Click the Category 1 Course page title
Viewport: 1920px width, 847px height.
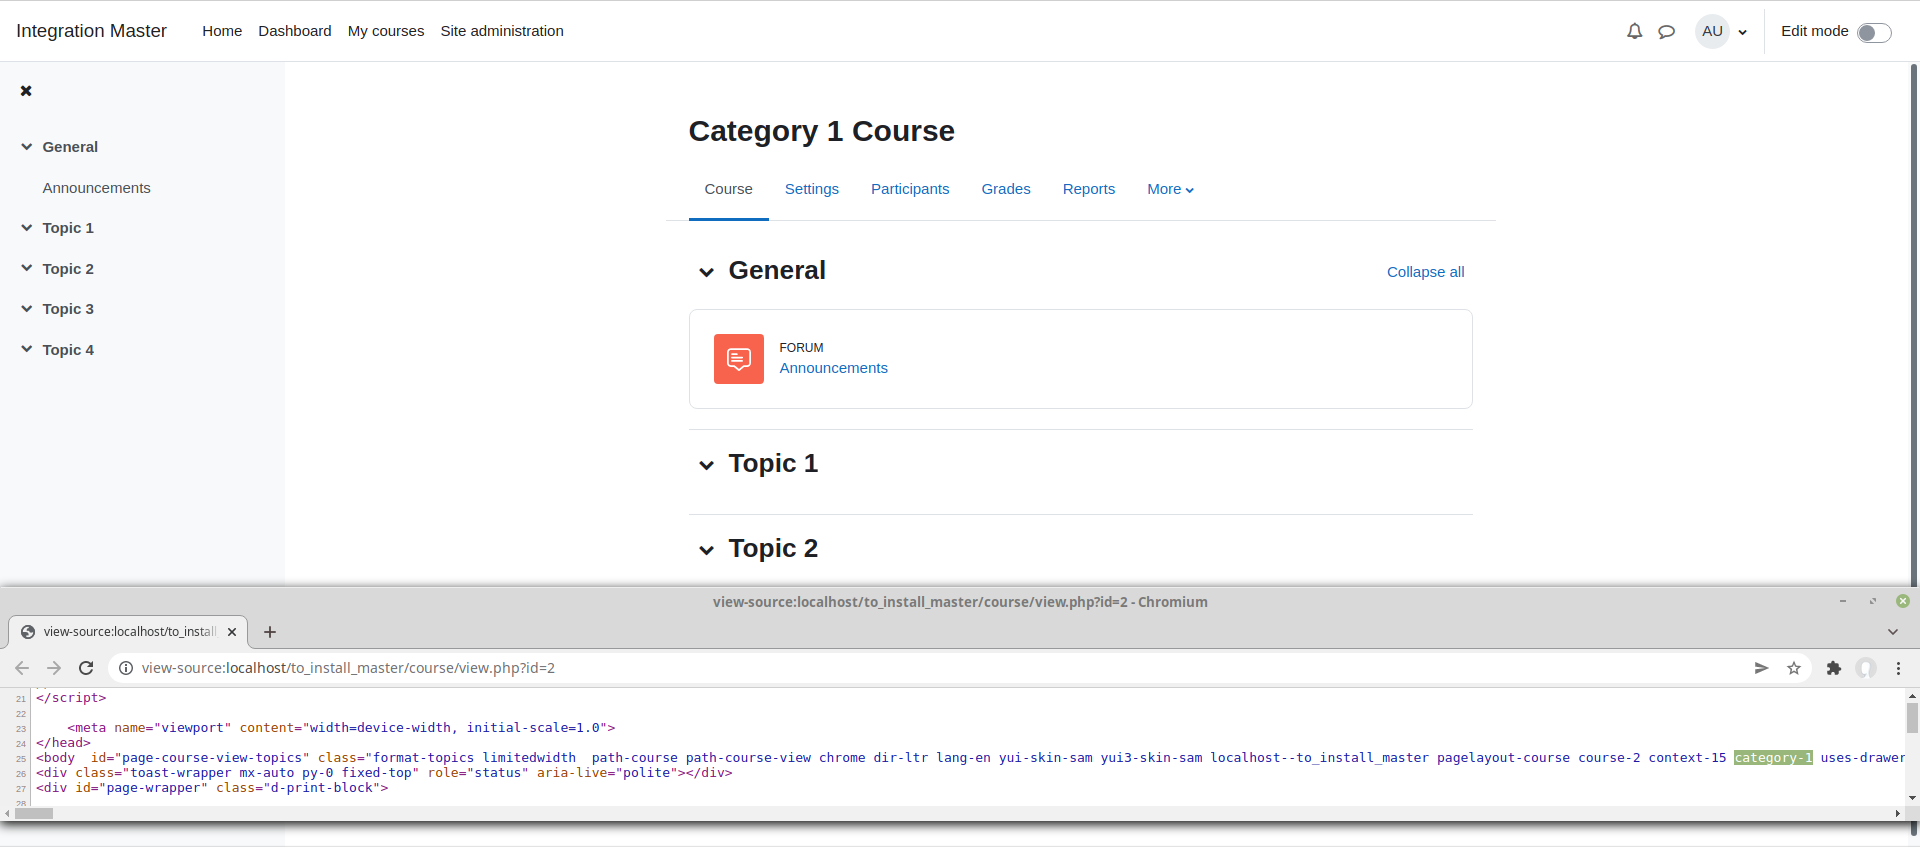[x=821, y=131]
